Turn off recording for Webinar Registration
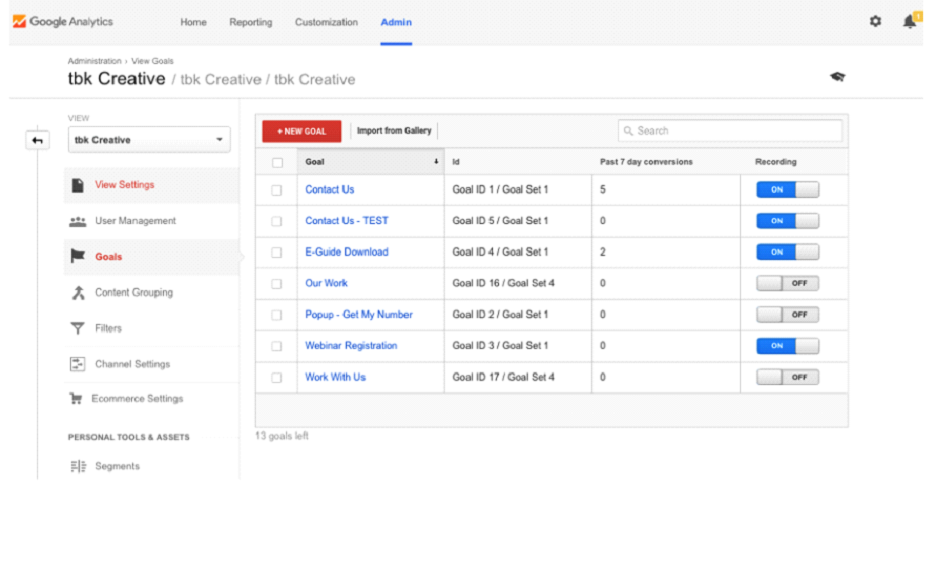This screenshot has width=936, height=564. pos(787,346)
